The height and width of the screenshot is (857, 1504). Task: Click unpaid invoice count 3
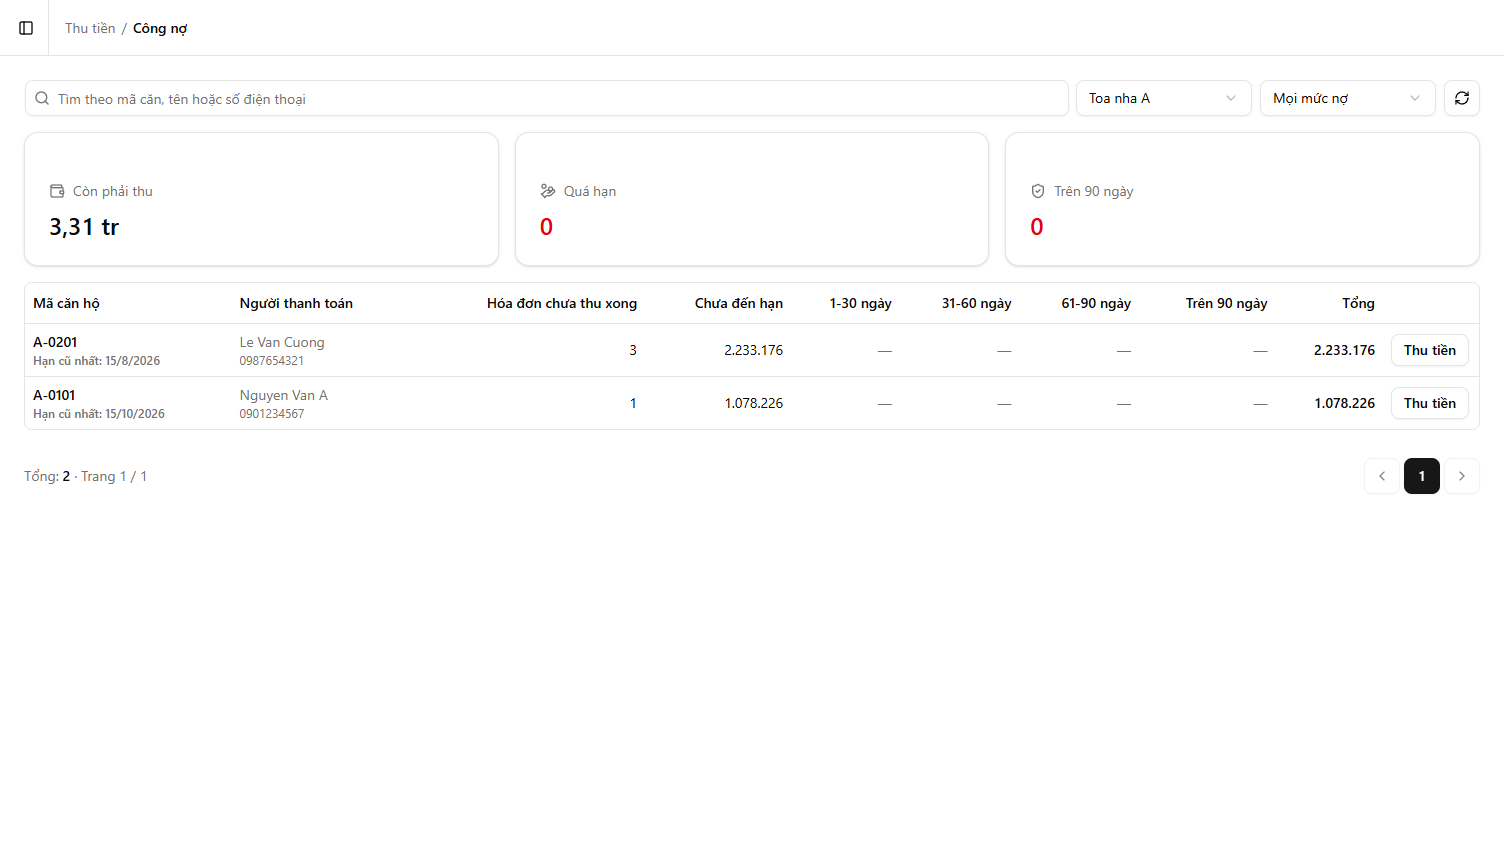(x=633, y=350)
